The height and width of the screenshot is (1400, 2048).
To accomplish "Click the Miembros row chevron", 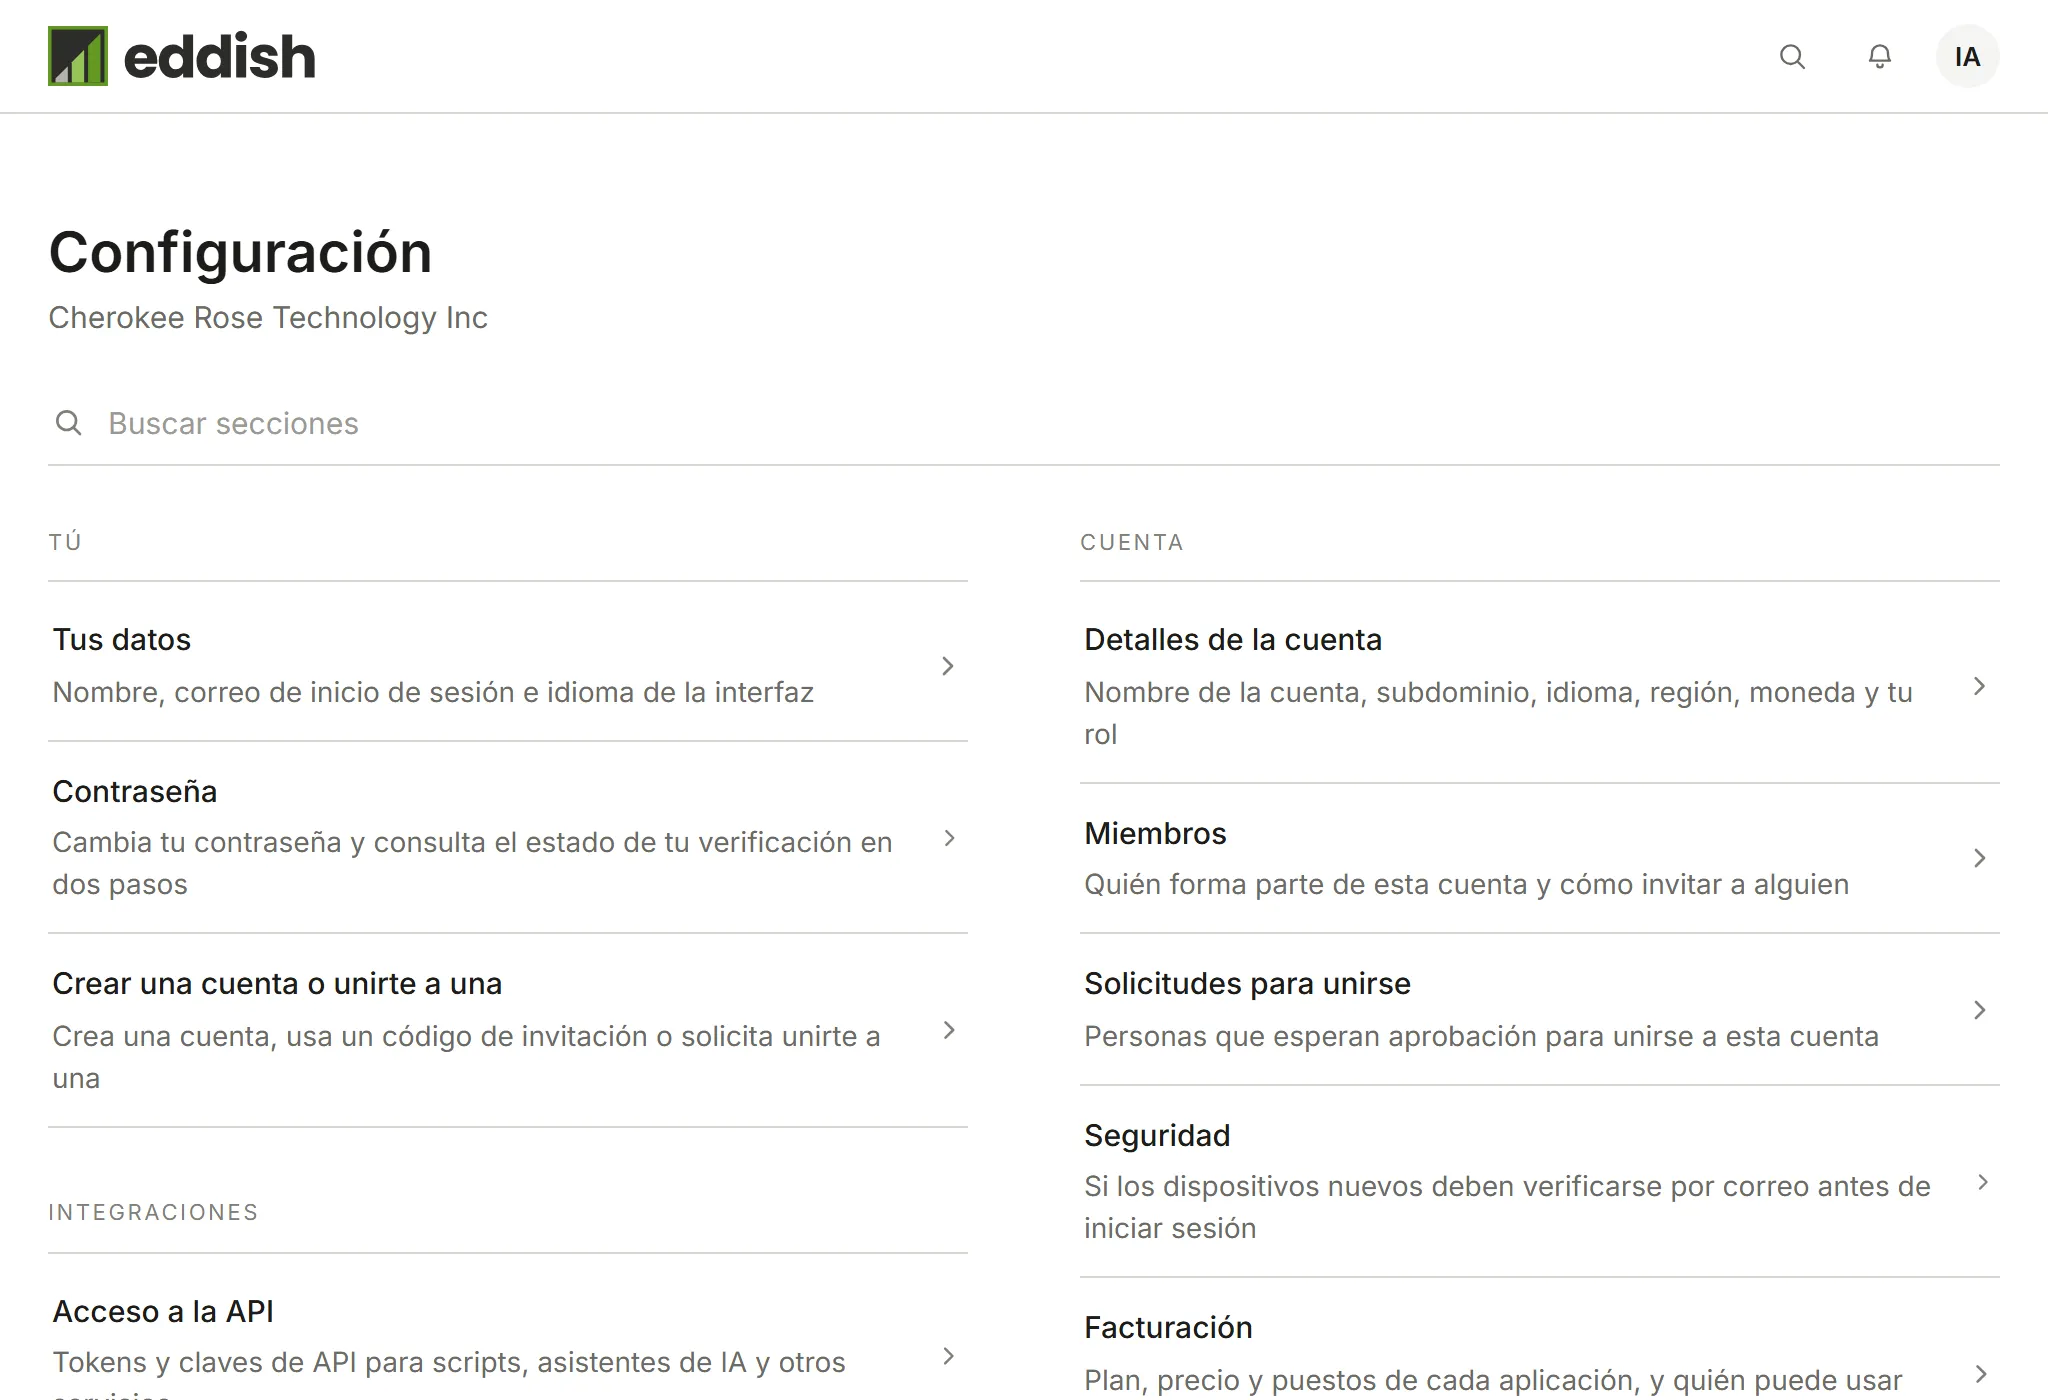I will [x=1979, y=858].
